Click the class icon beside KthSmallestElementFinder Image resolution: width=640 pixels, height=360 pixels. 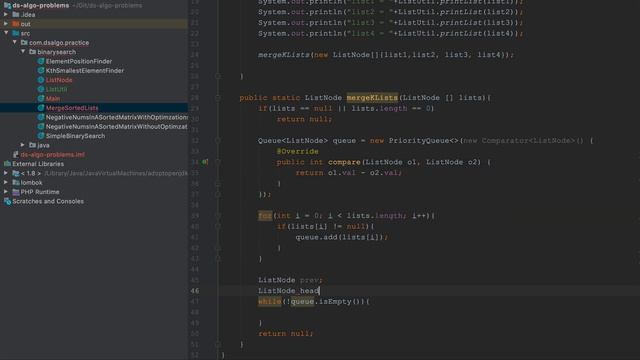click(41, 71)
